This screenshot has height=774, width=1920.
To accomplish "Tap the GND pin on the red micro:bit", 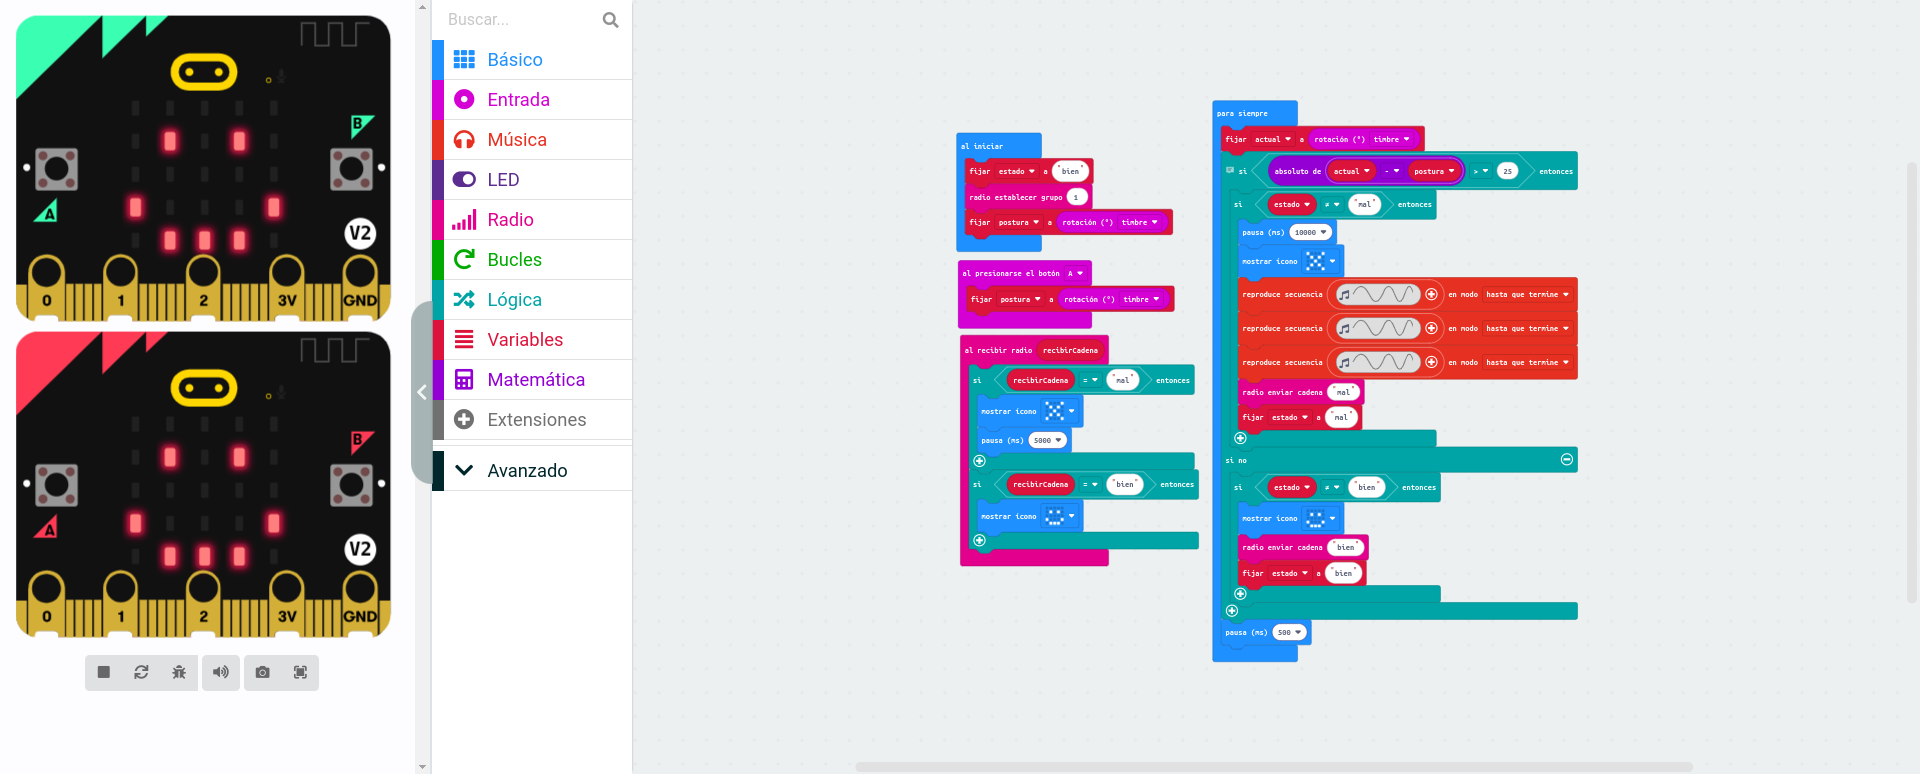I will click(360, 604).
